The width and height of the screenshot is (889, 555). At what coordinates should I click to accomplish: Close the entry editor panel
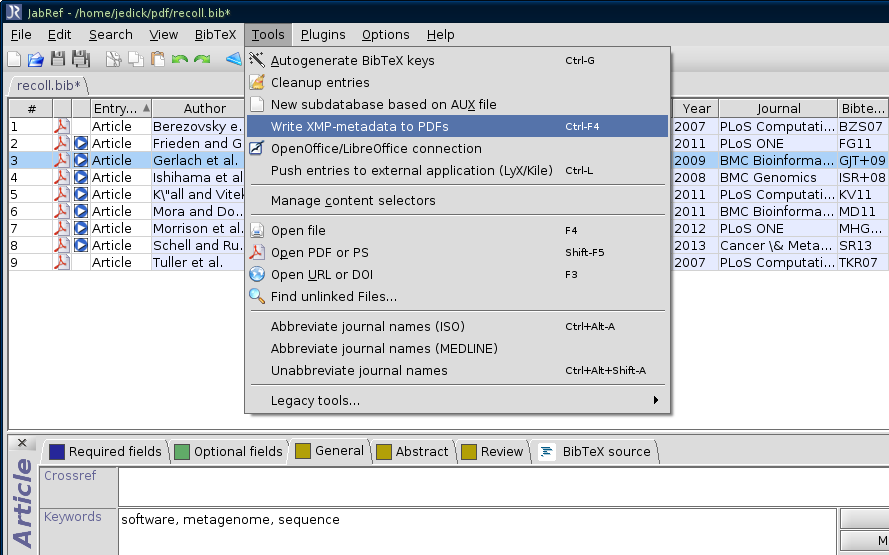pos(22,443)
